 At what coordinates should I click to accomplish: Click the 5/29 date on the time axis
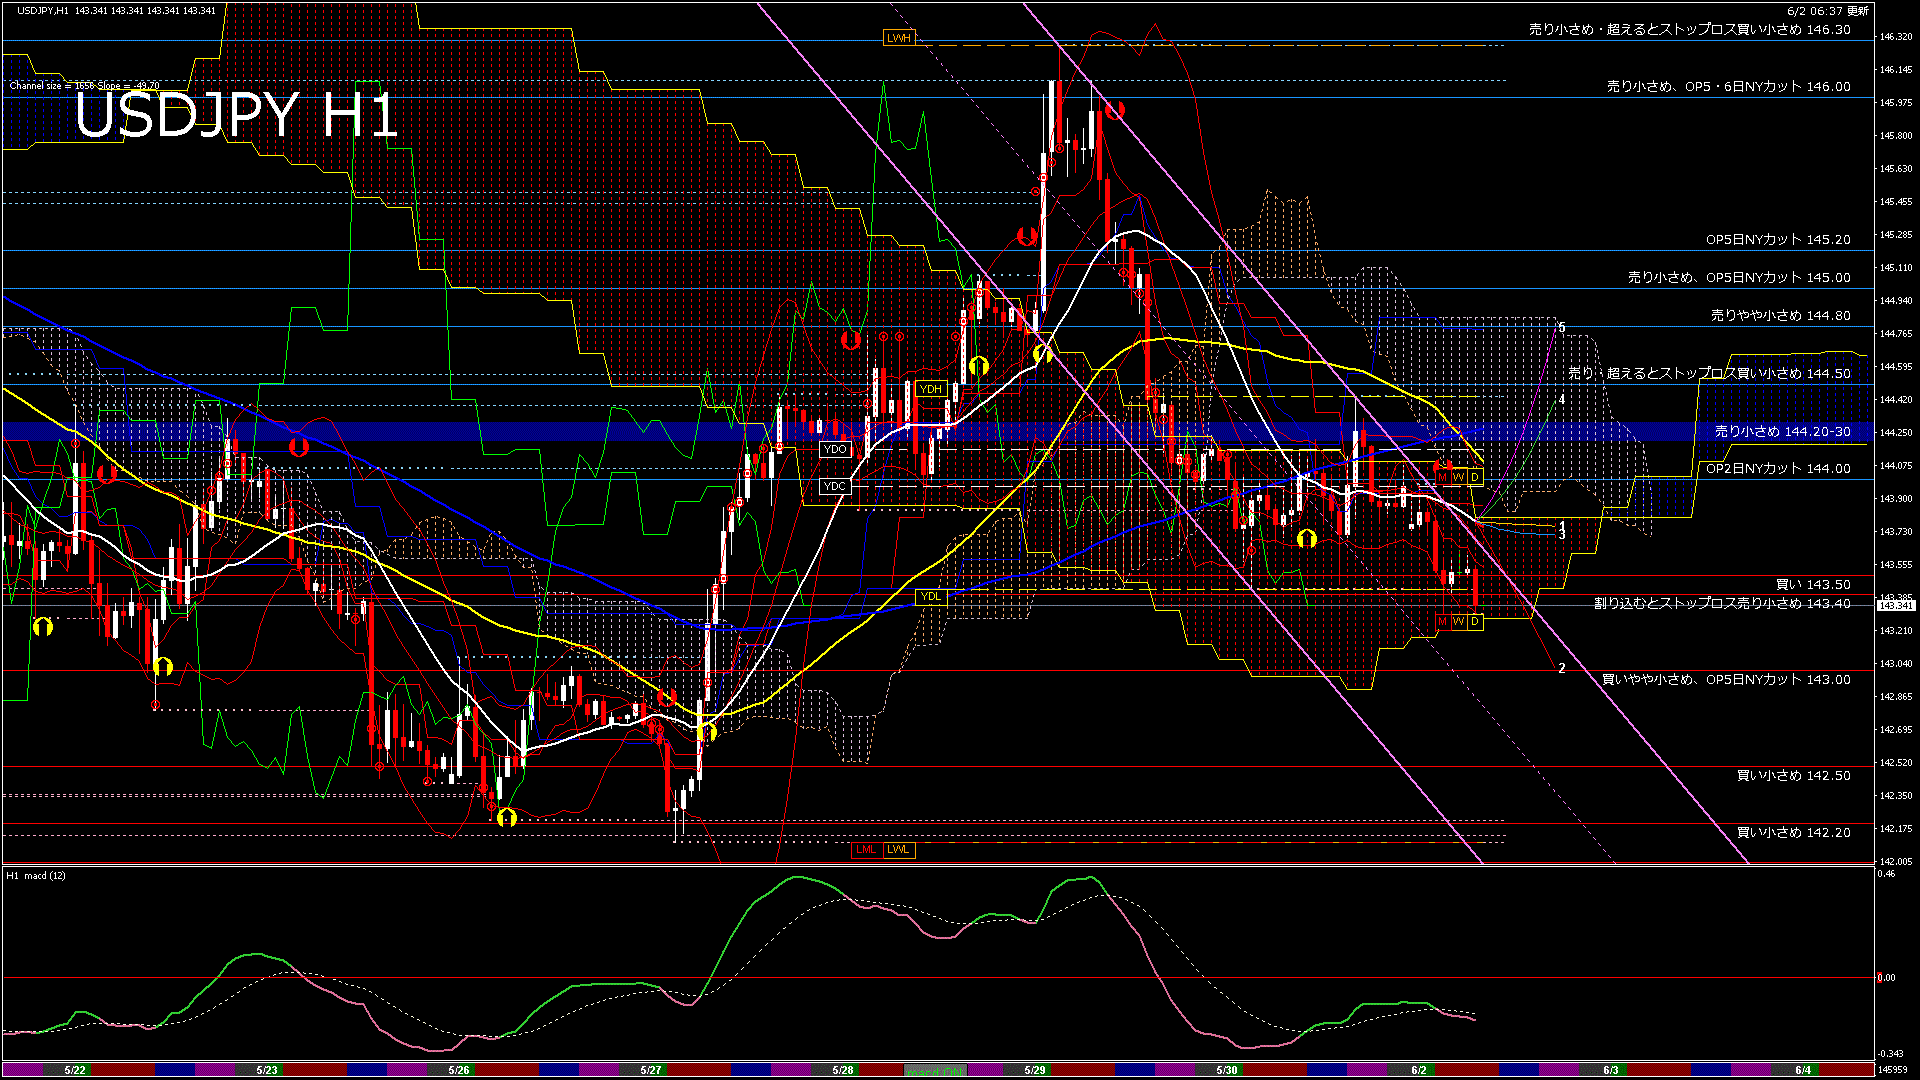[1035, 1070]
